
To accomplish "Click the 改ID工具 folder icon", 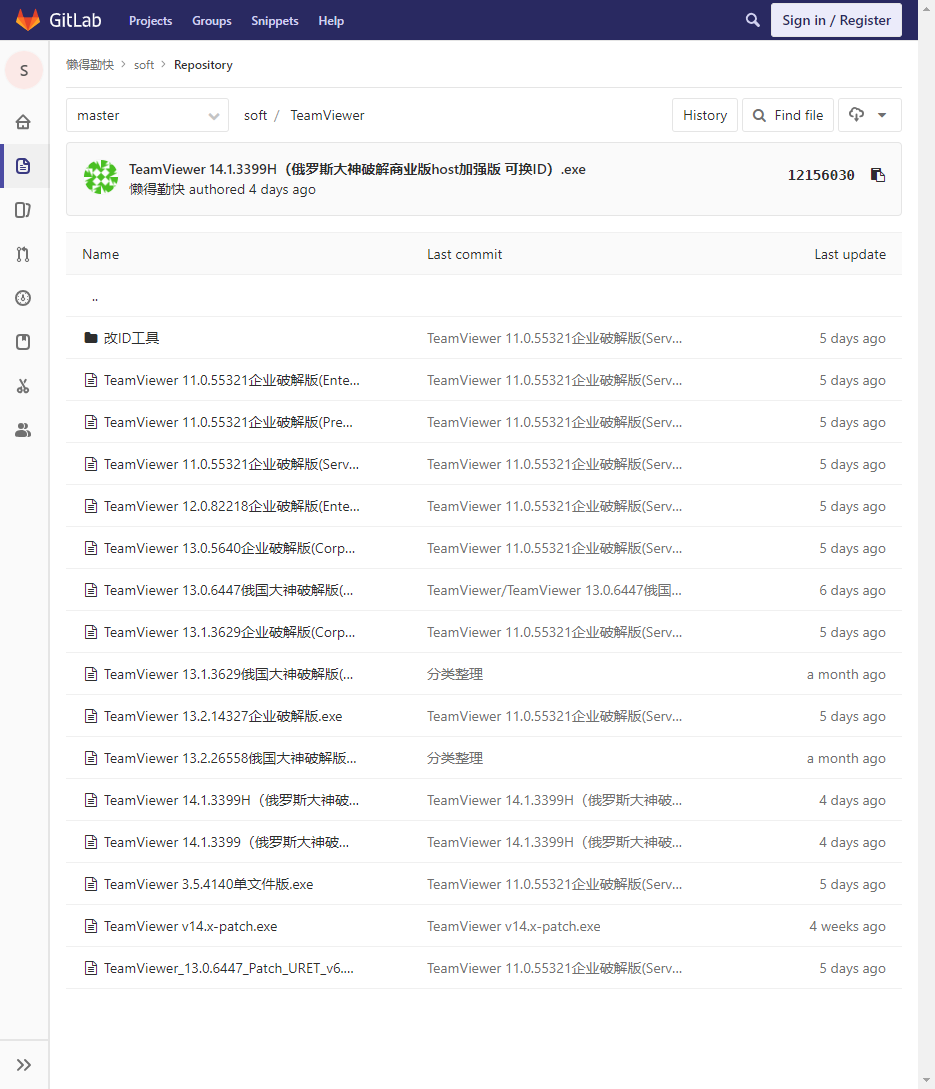I will (90, 338).
